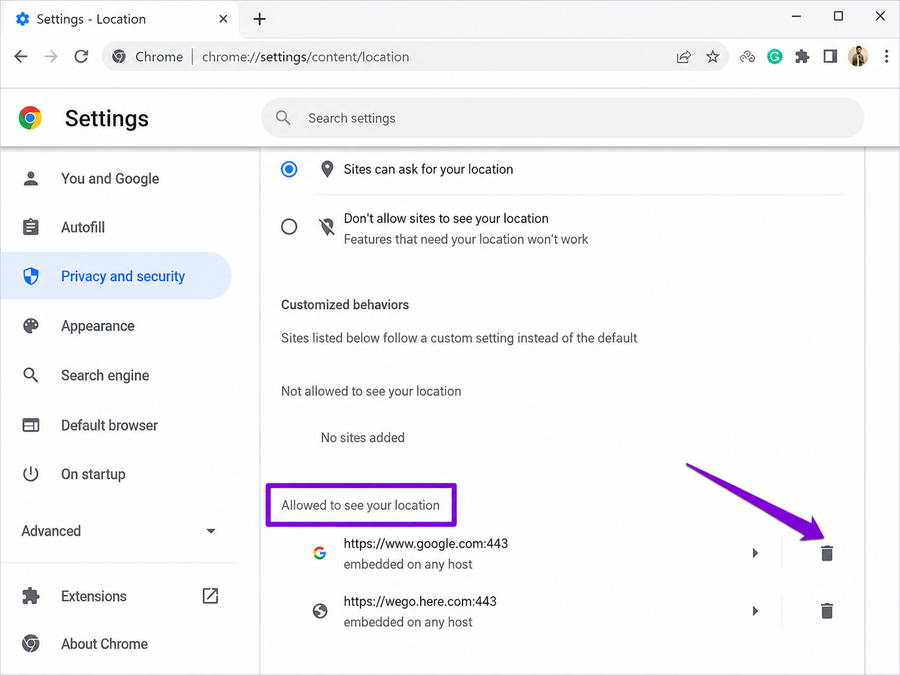Click the Chrome icon next to About Chrome

(31, 643)
